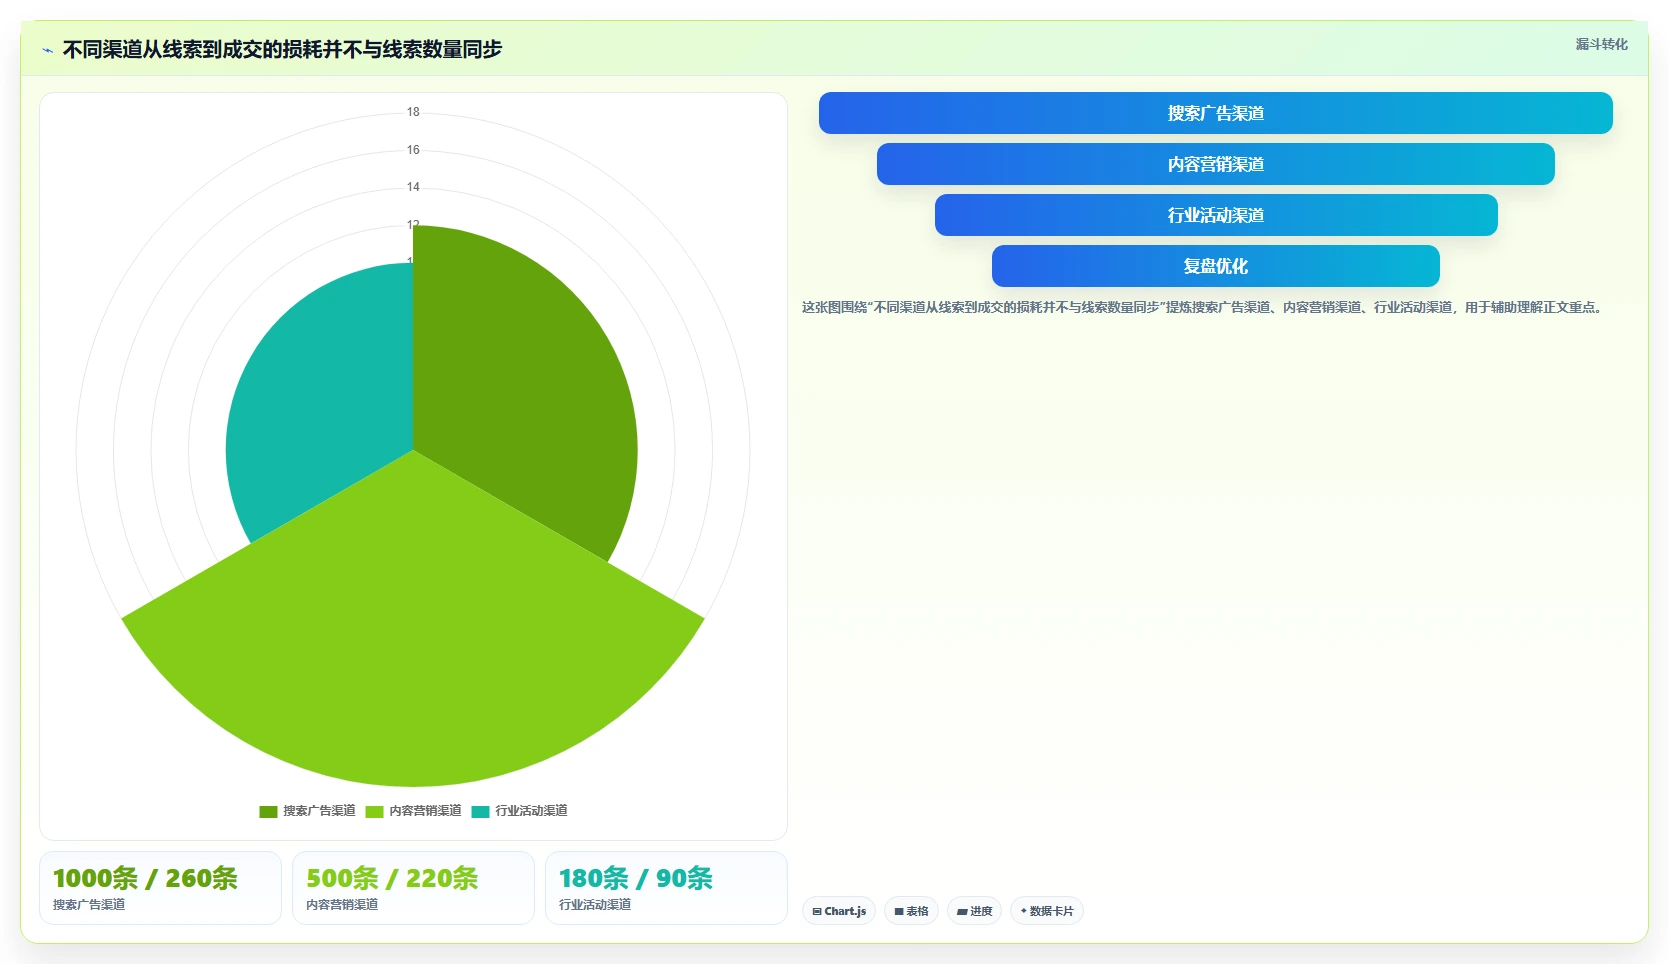This screenshot has width=1669, height=964.
Task: Click 内容营销渠道 legend label
Action: [425, 811]
